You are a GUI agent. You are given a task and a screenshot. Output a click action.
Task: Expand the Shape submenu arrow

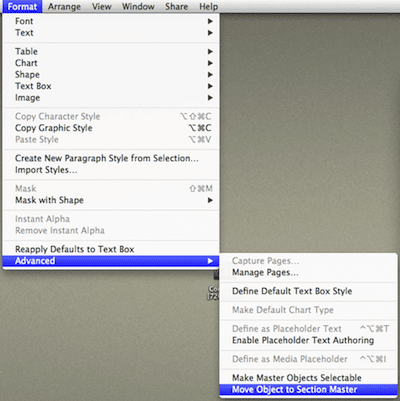(210, 75)
